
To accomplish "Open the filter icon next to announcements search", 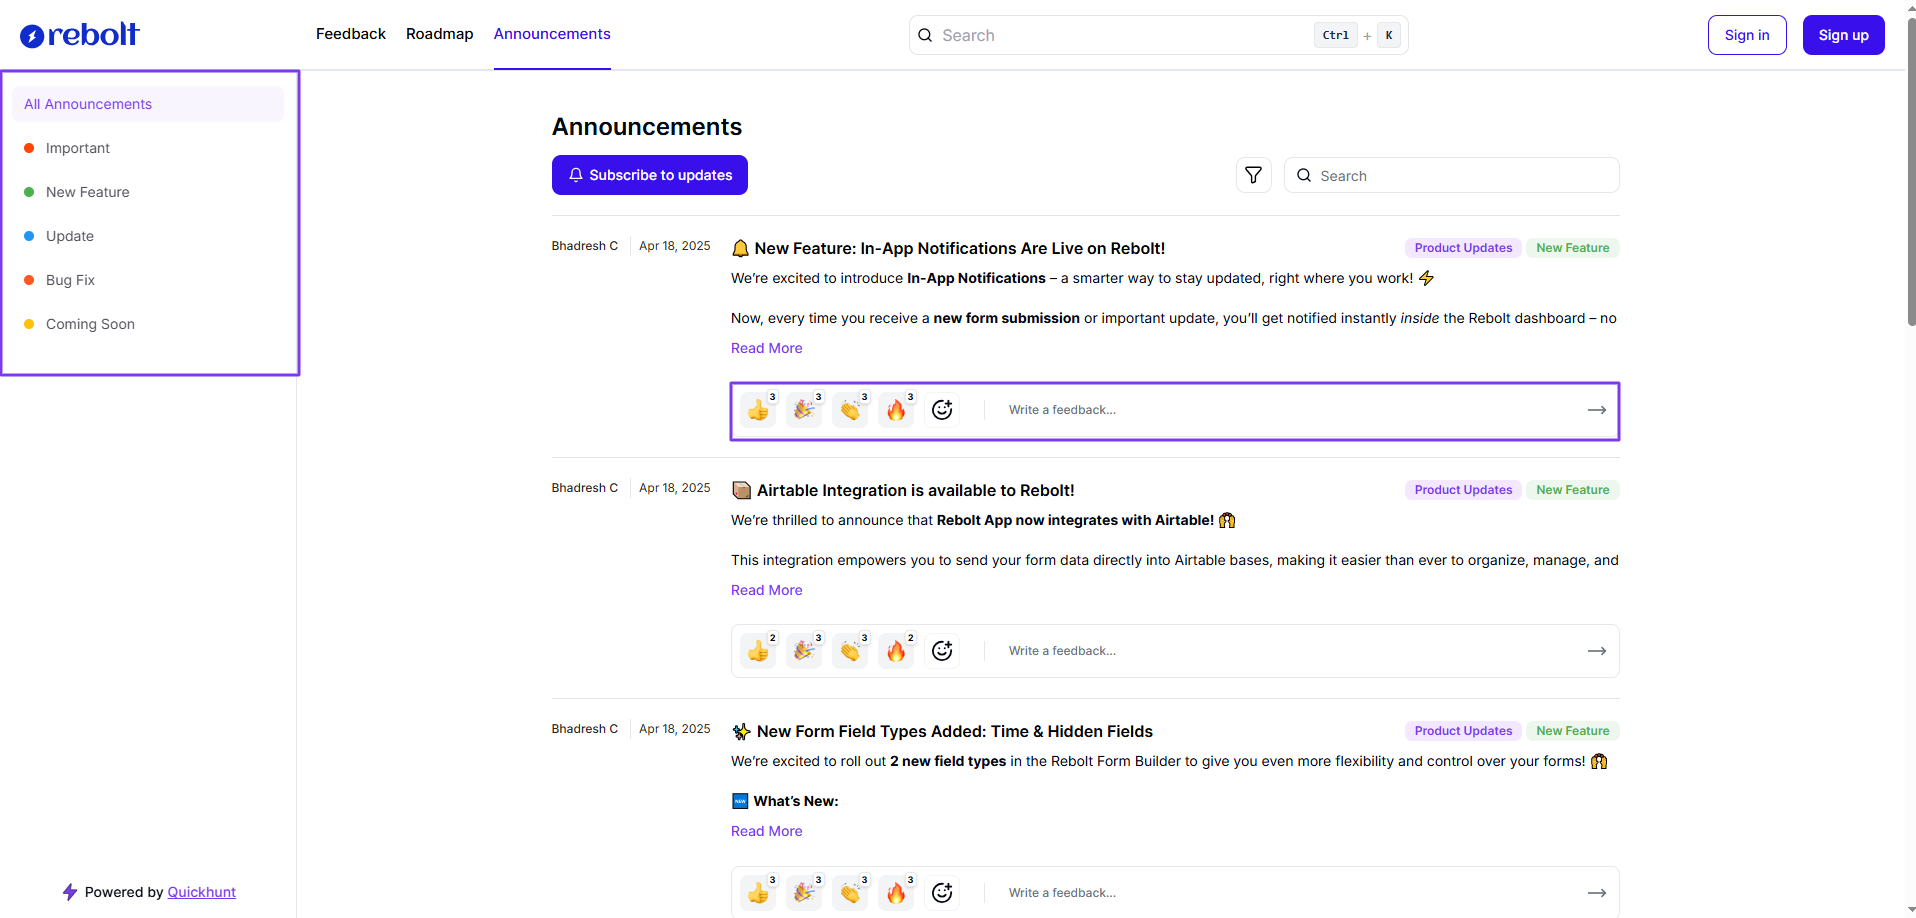I will 1253,175.
